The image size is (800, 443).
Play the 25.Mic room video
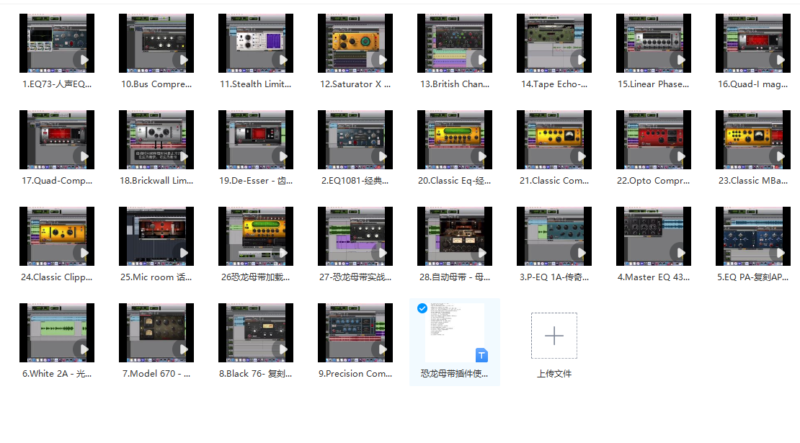click(x=183, y=254)
